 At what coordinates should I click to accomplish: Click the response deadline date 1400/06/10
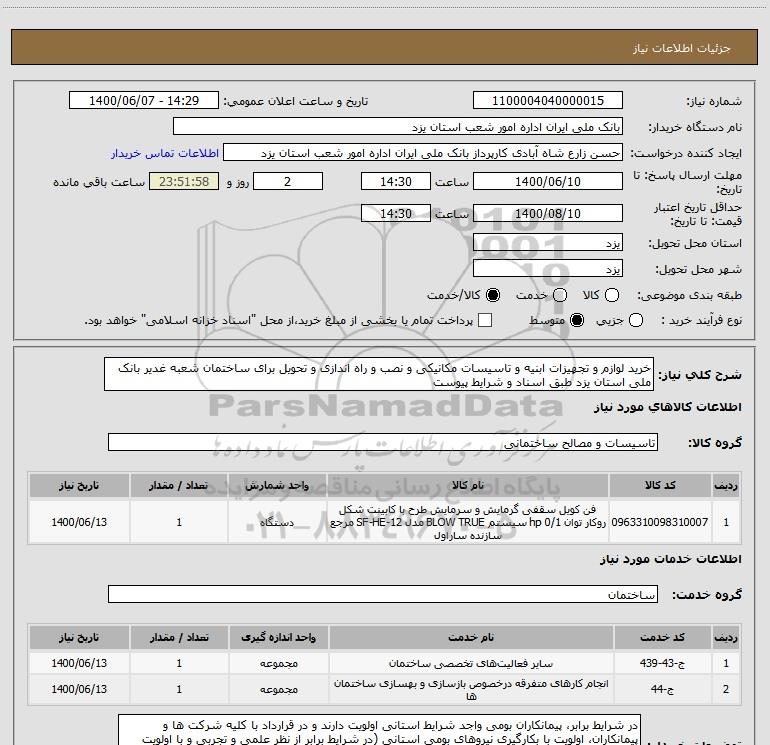pos(548,181)
